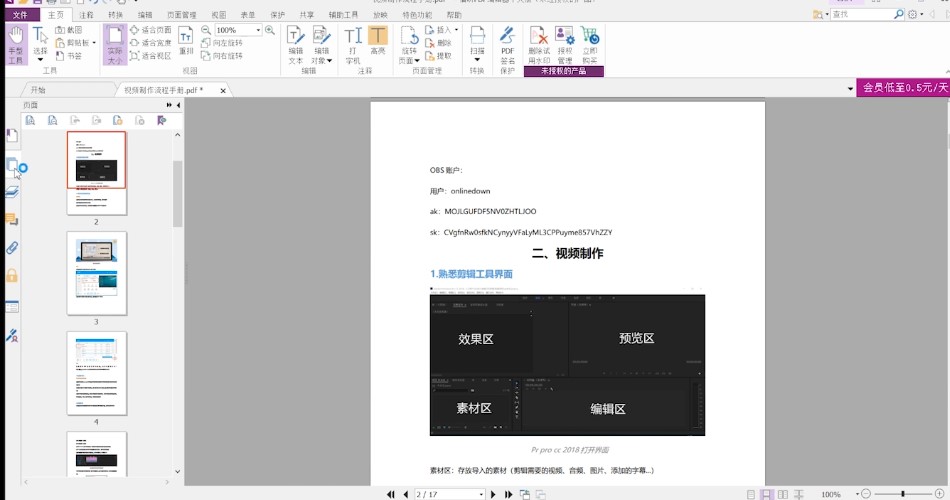The width and height of the screenshot is (950, 500).
Task: Click the Highlight (高亮) tool
Action: 377,45
